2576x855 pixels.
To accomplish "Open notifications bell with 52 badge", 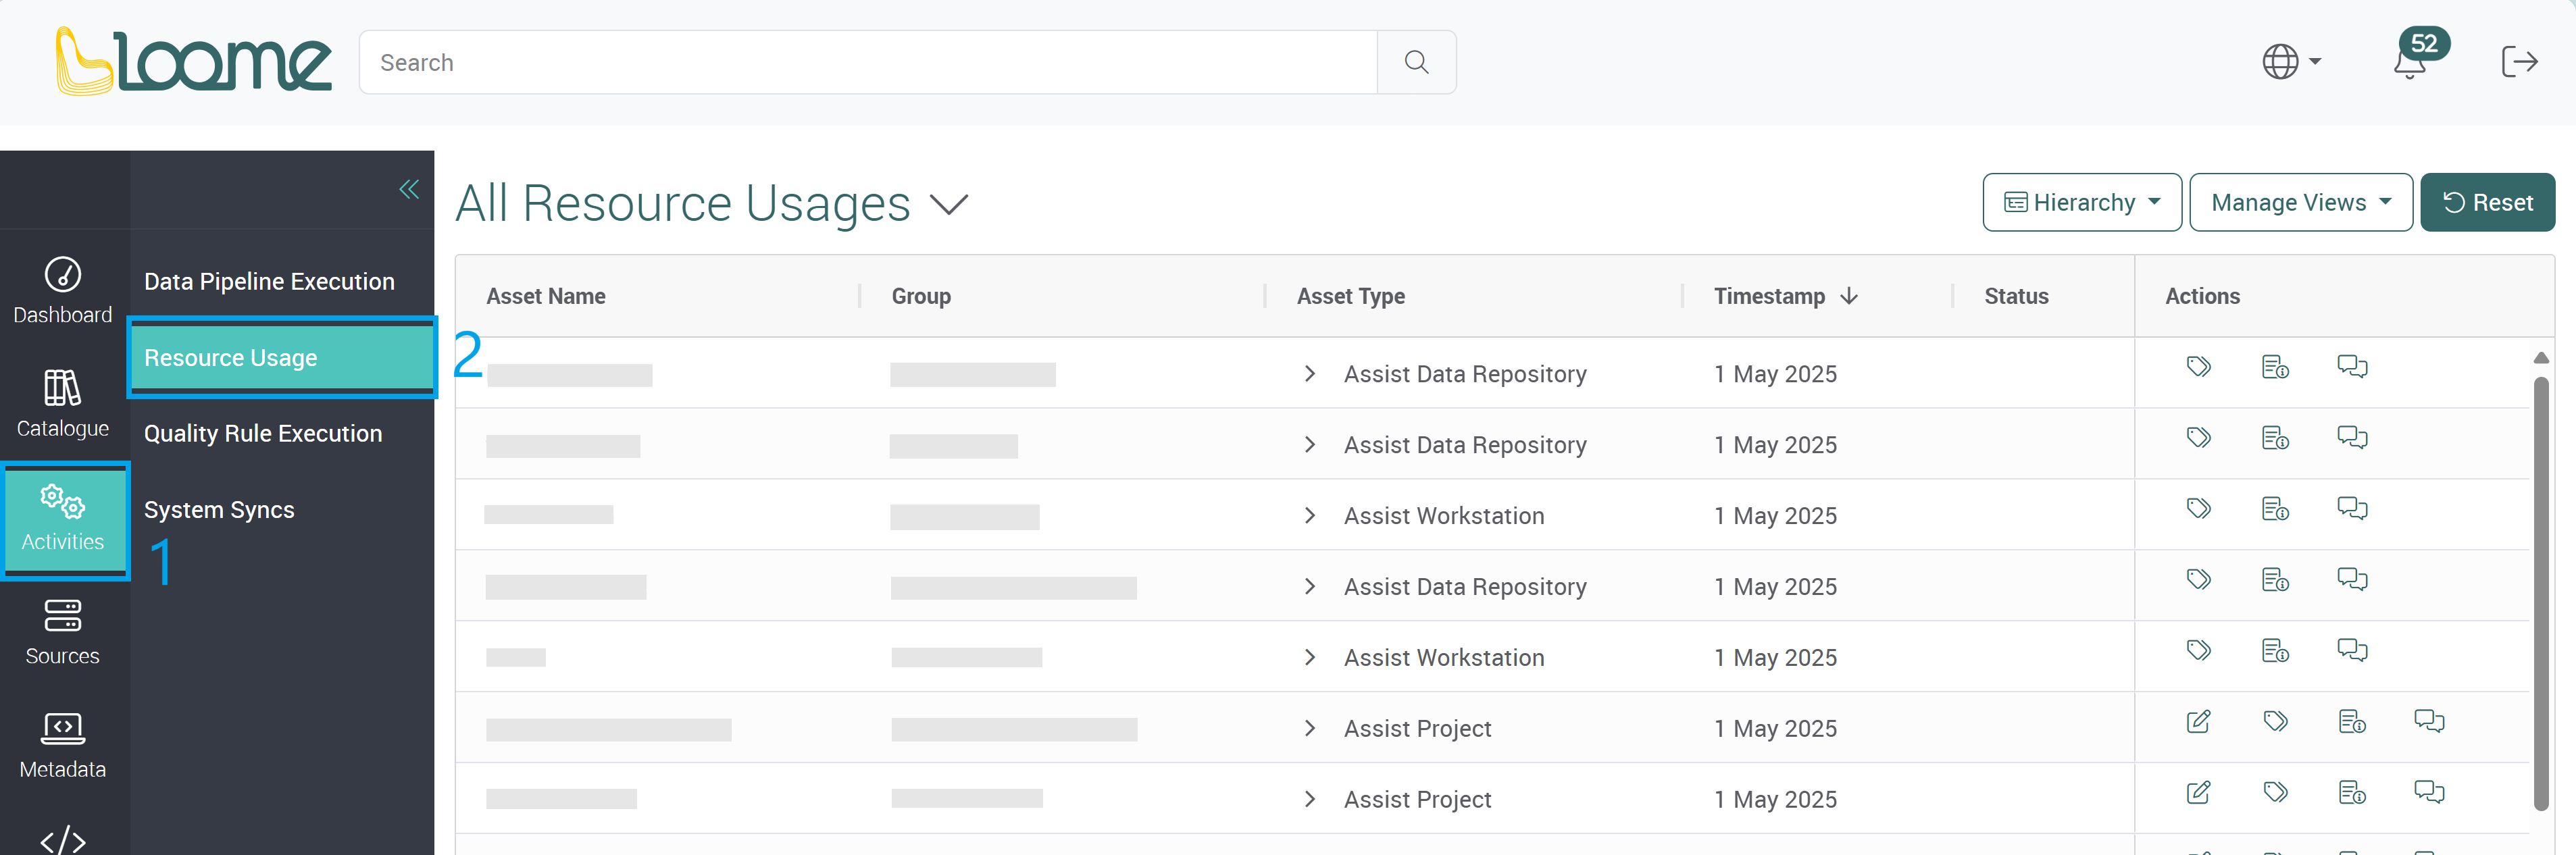I will (2420, 54).
